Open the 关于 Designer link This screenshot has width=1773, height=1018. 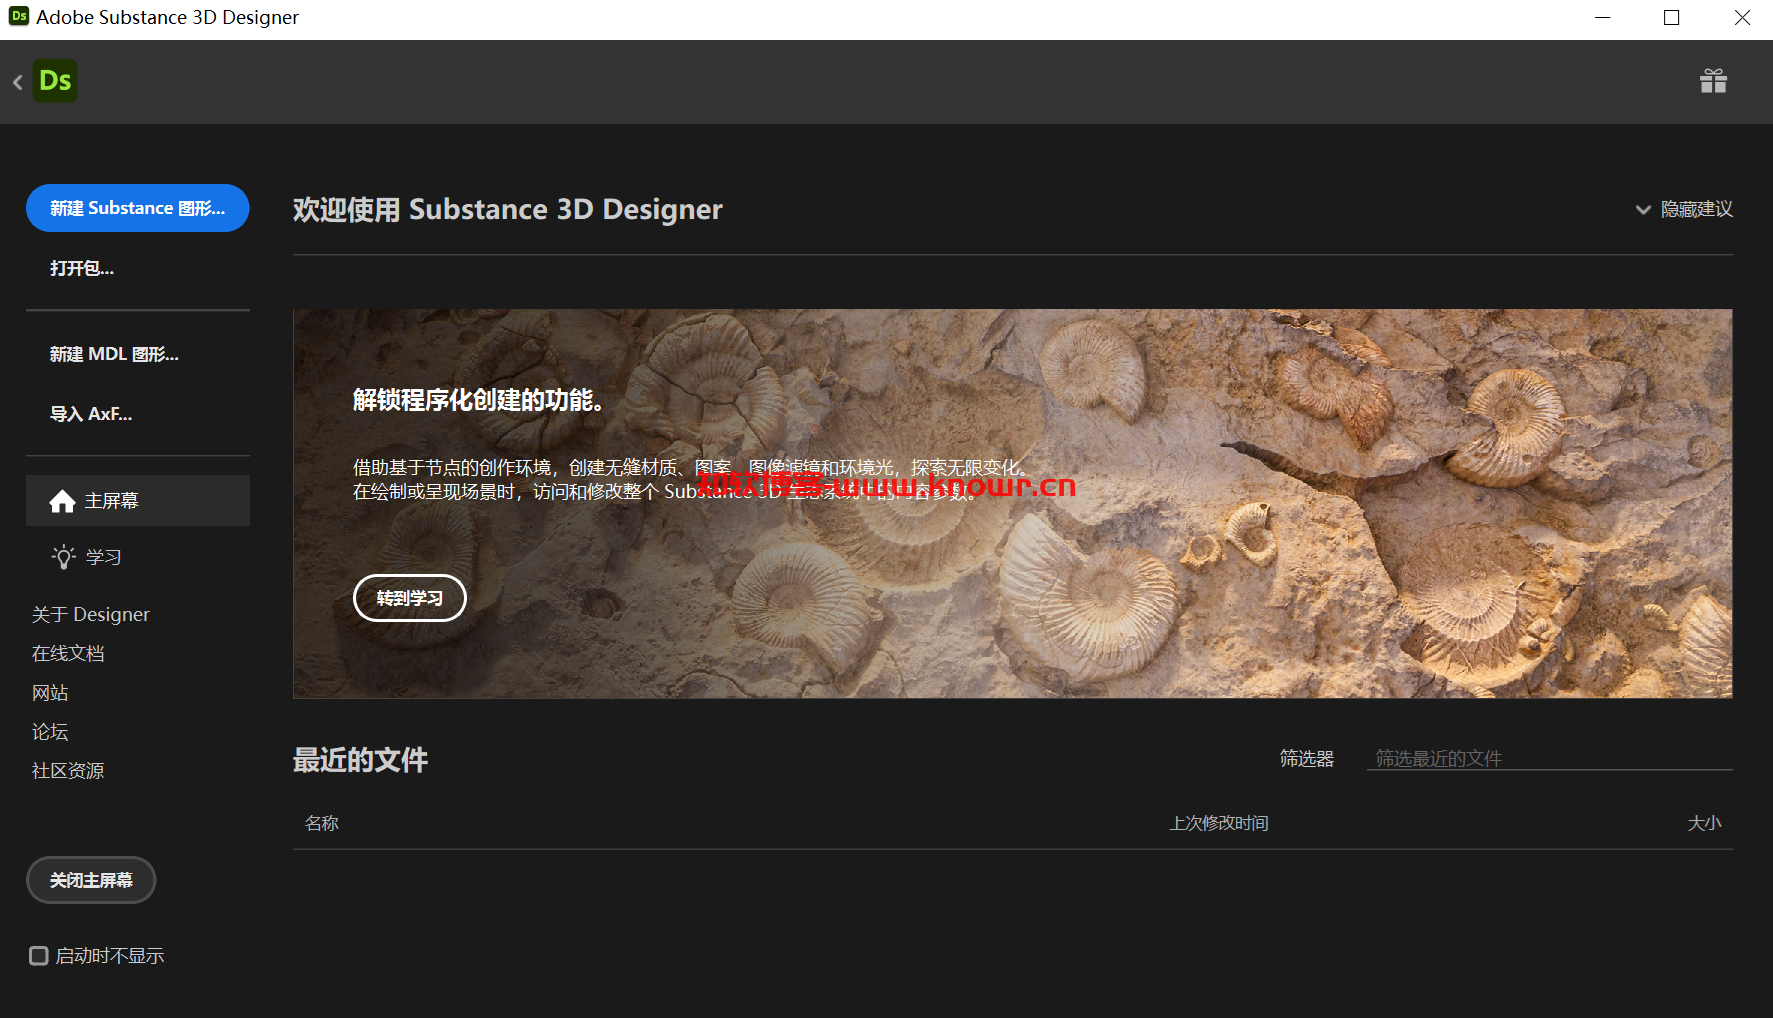point(91,614)
